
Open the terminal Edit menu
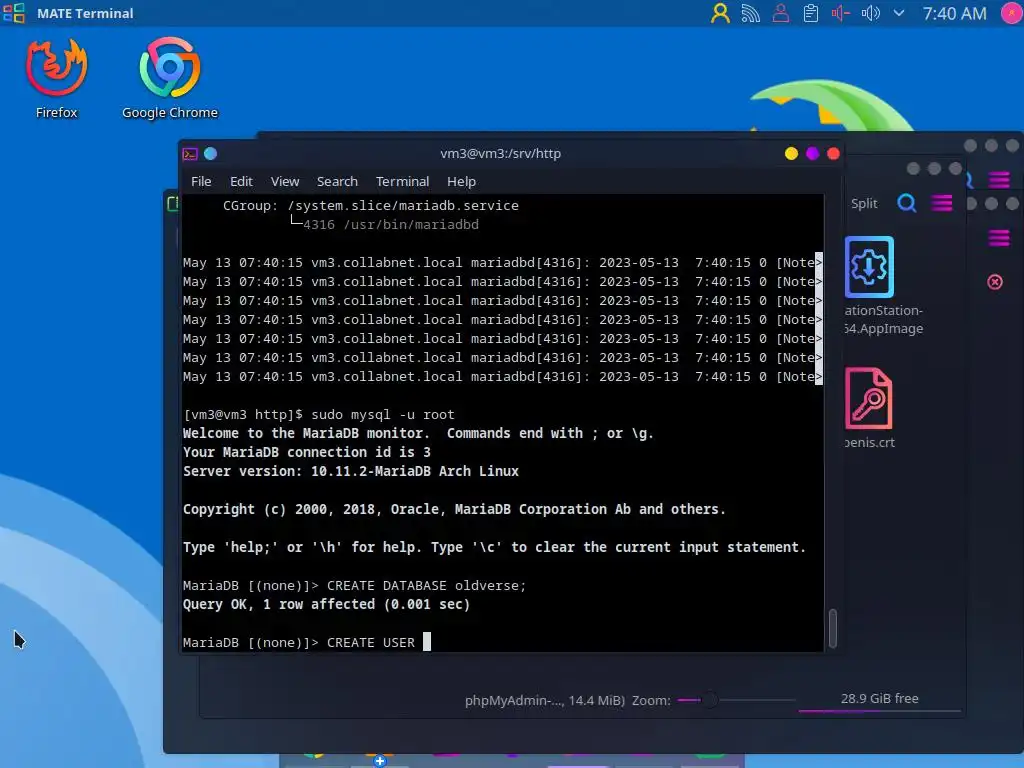[x=241, y=182]
